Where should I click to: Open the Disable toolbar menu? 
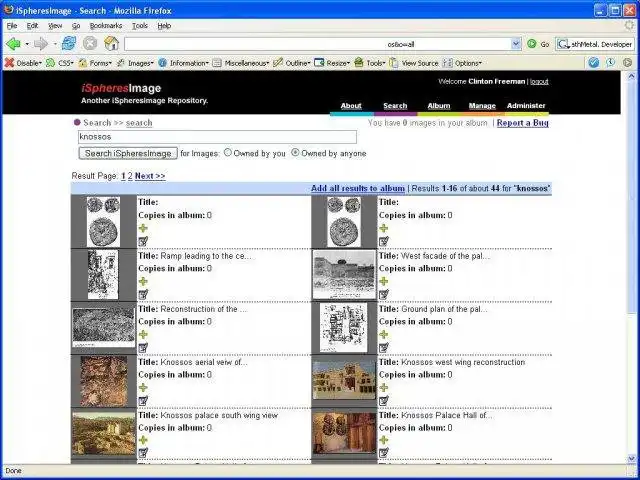coord(23,63)
